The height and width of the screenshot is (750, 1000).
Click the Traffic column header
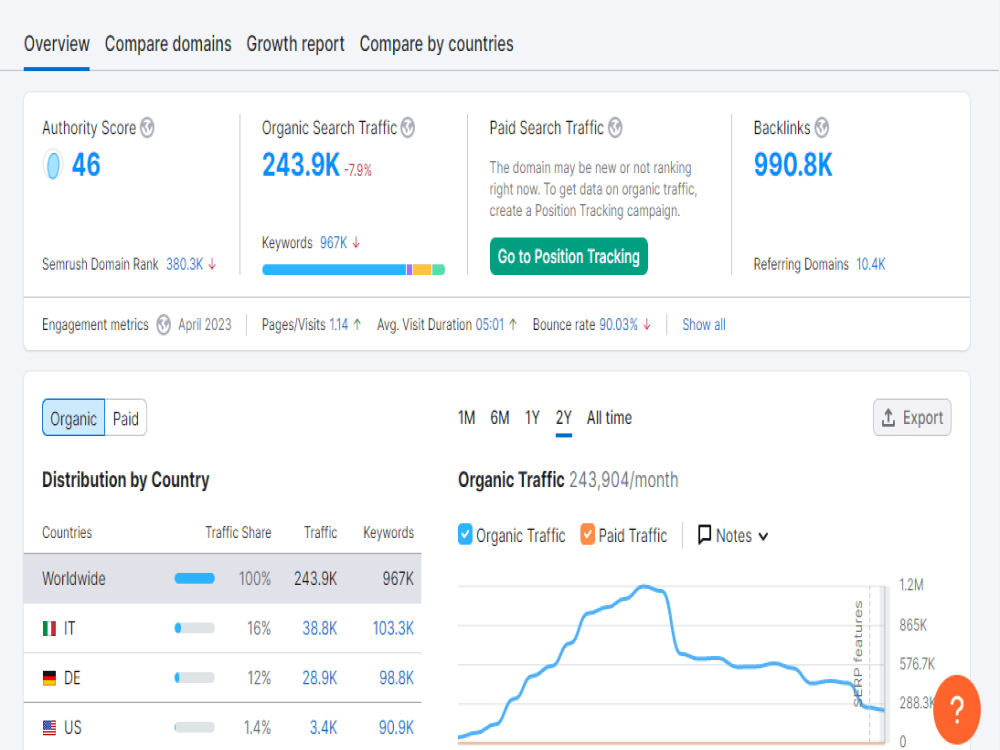click(320, 533)
